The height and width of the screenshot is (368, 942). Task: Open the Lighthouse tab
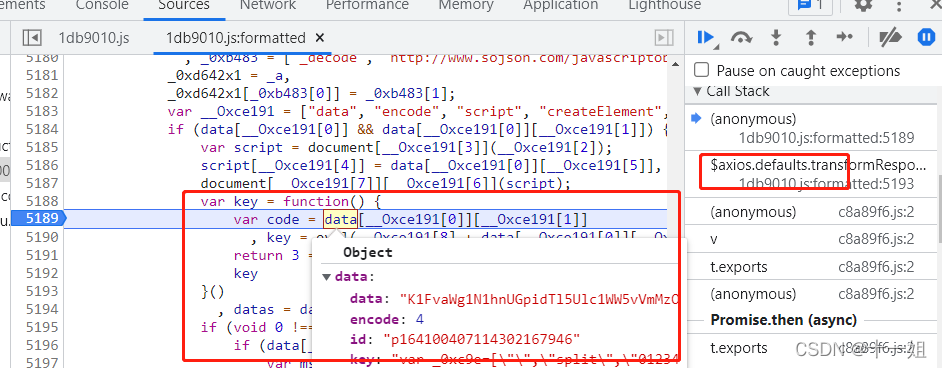[x=664, y=5]
